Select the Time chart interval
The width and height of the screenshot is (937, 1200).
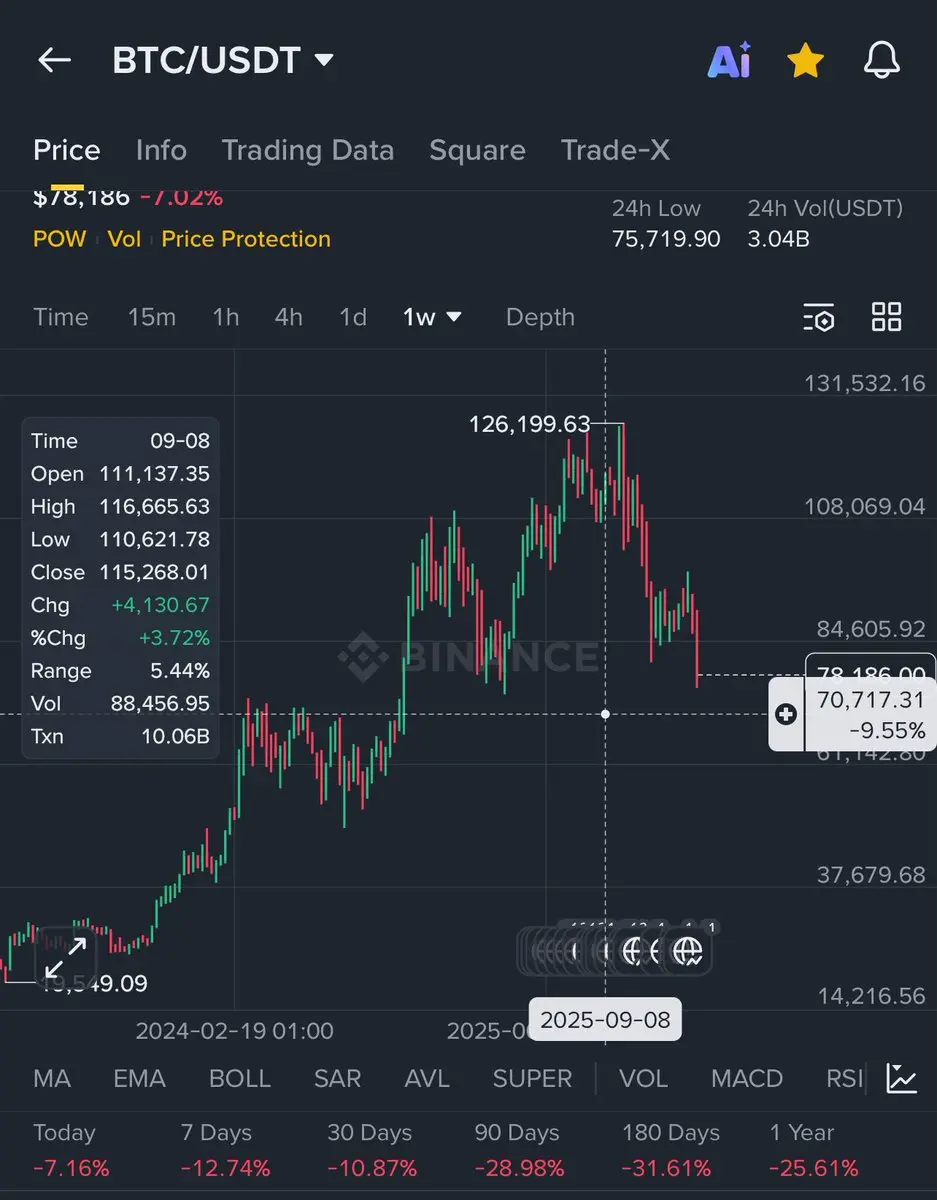61,317
